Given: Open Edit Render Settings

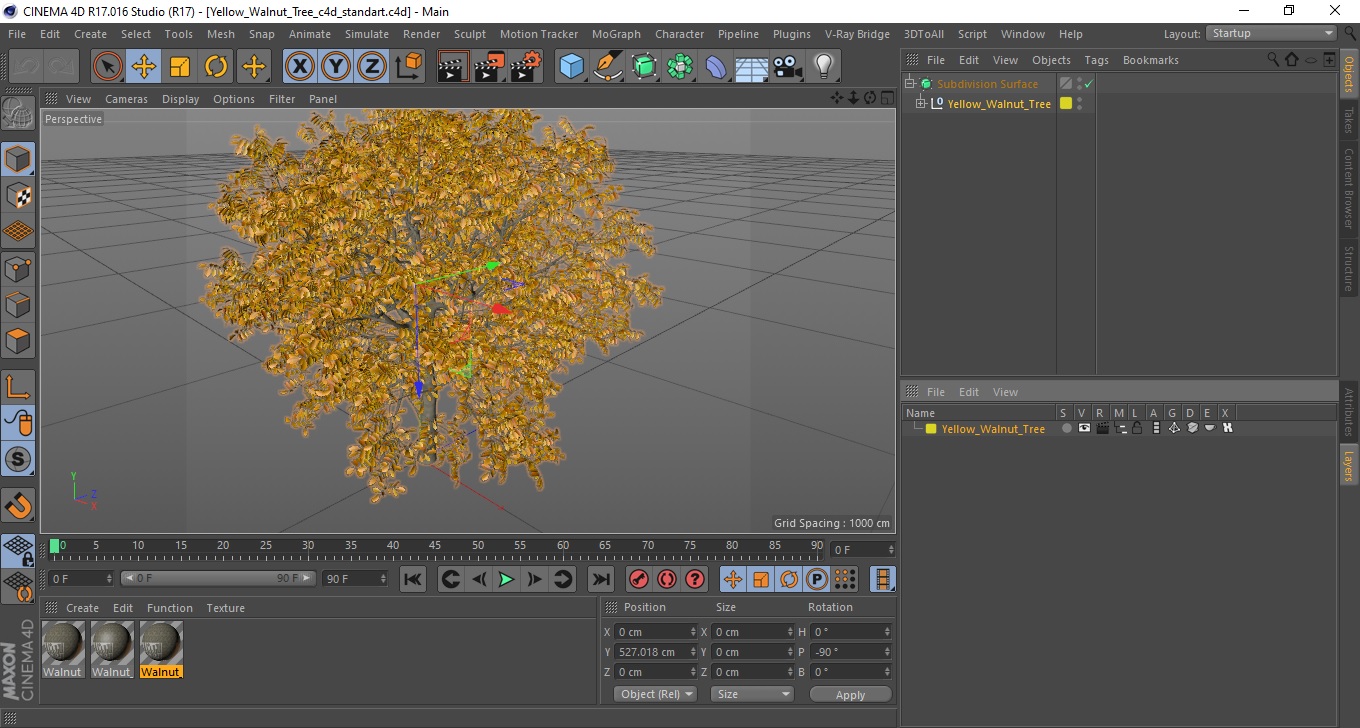Looking at the screenshot, I should [526, 67].
